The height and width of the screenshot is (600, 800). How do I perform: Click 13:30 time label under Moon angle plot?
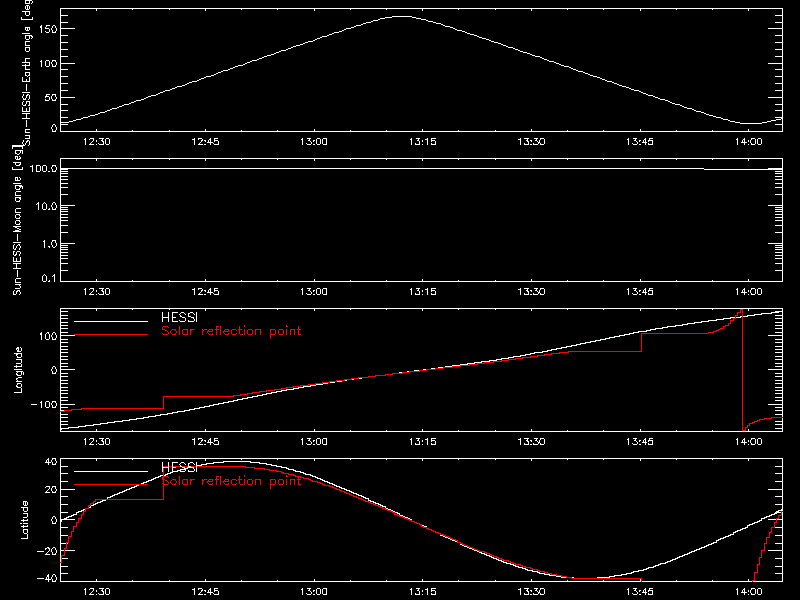[531, 291]
